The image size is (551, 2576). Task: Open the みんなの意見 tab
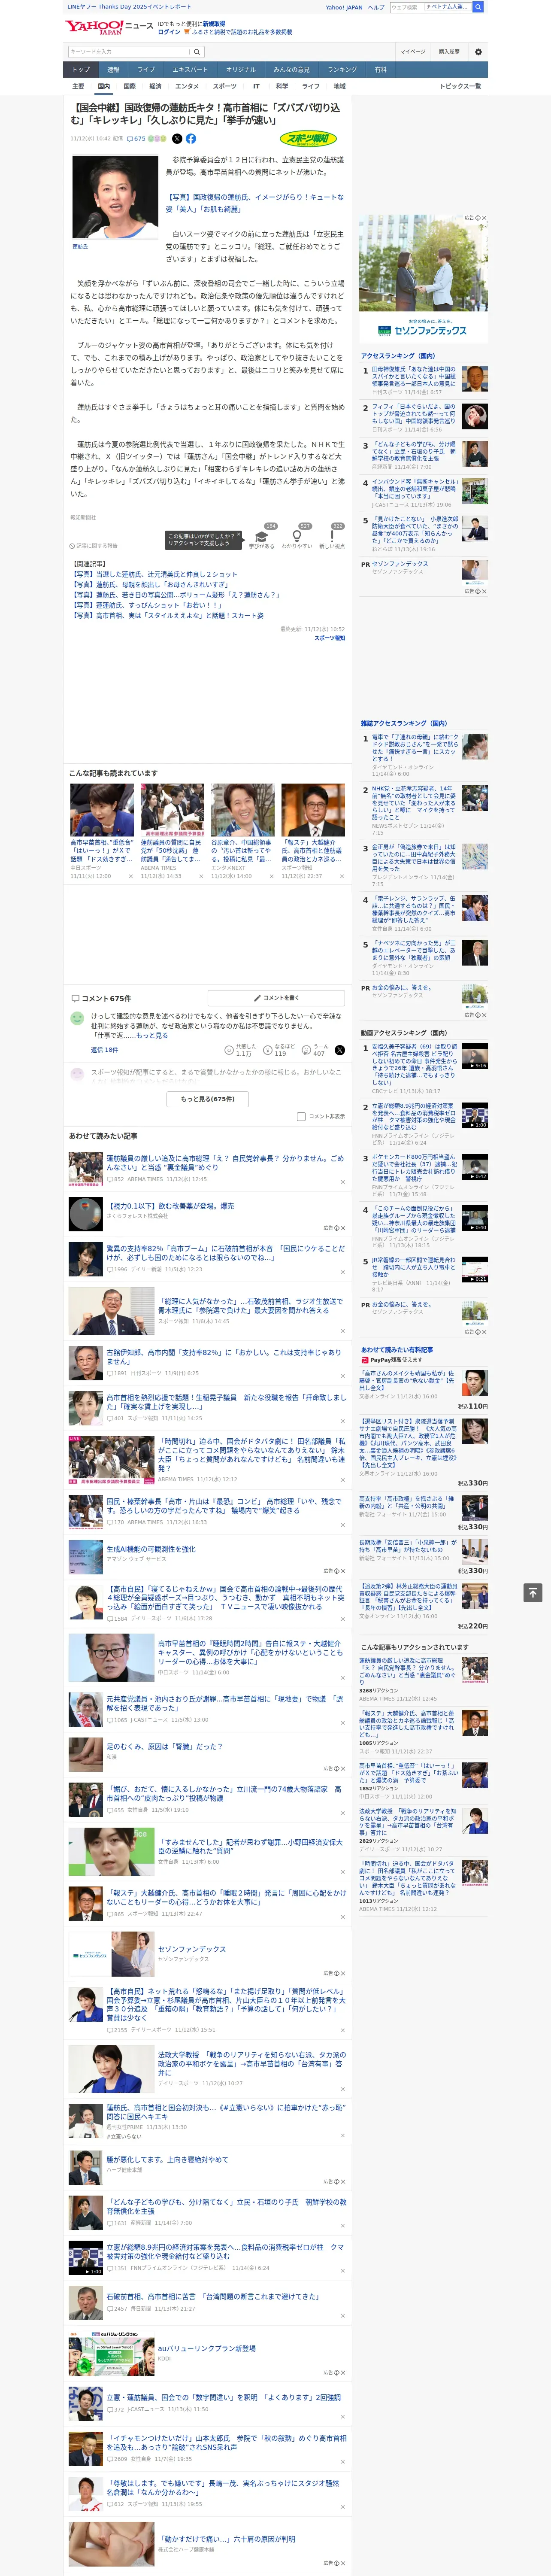(291, 70)
